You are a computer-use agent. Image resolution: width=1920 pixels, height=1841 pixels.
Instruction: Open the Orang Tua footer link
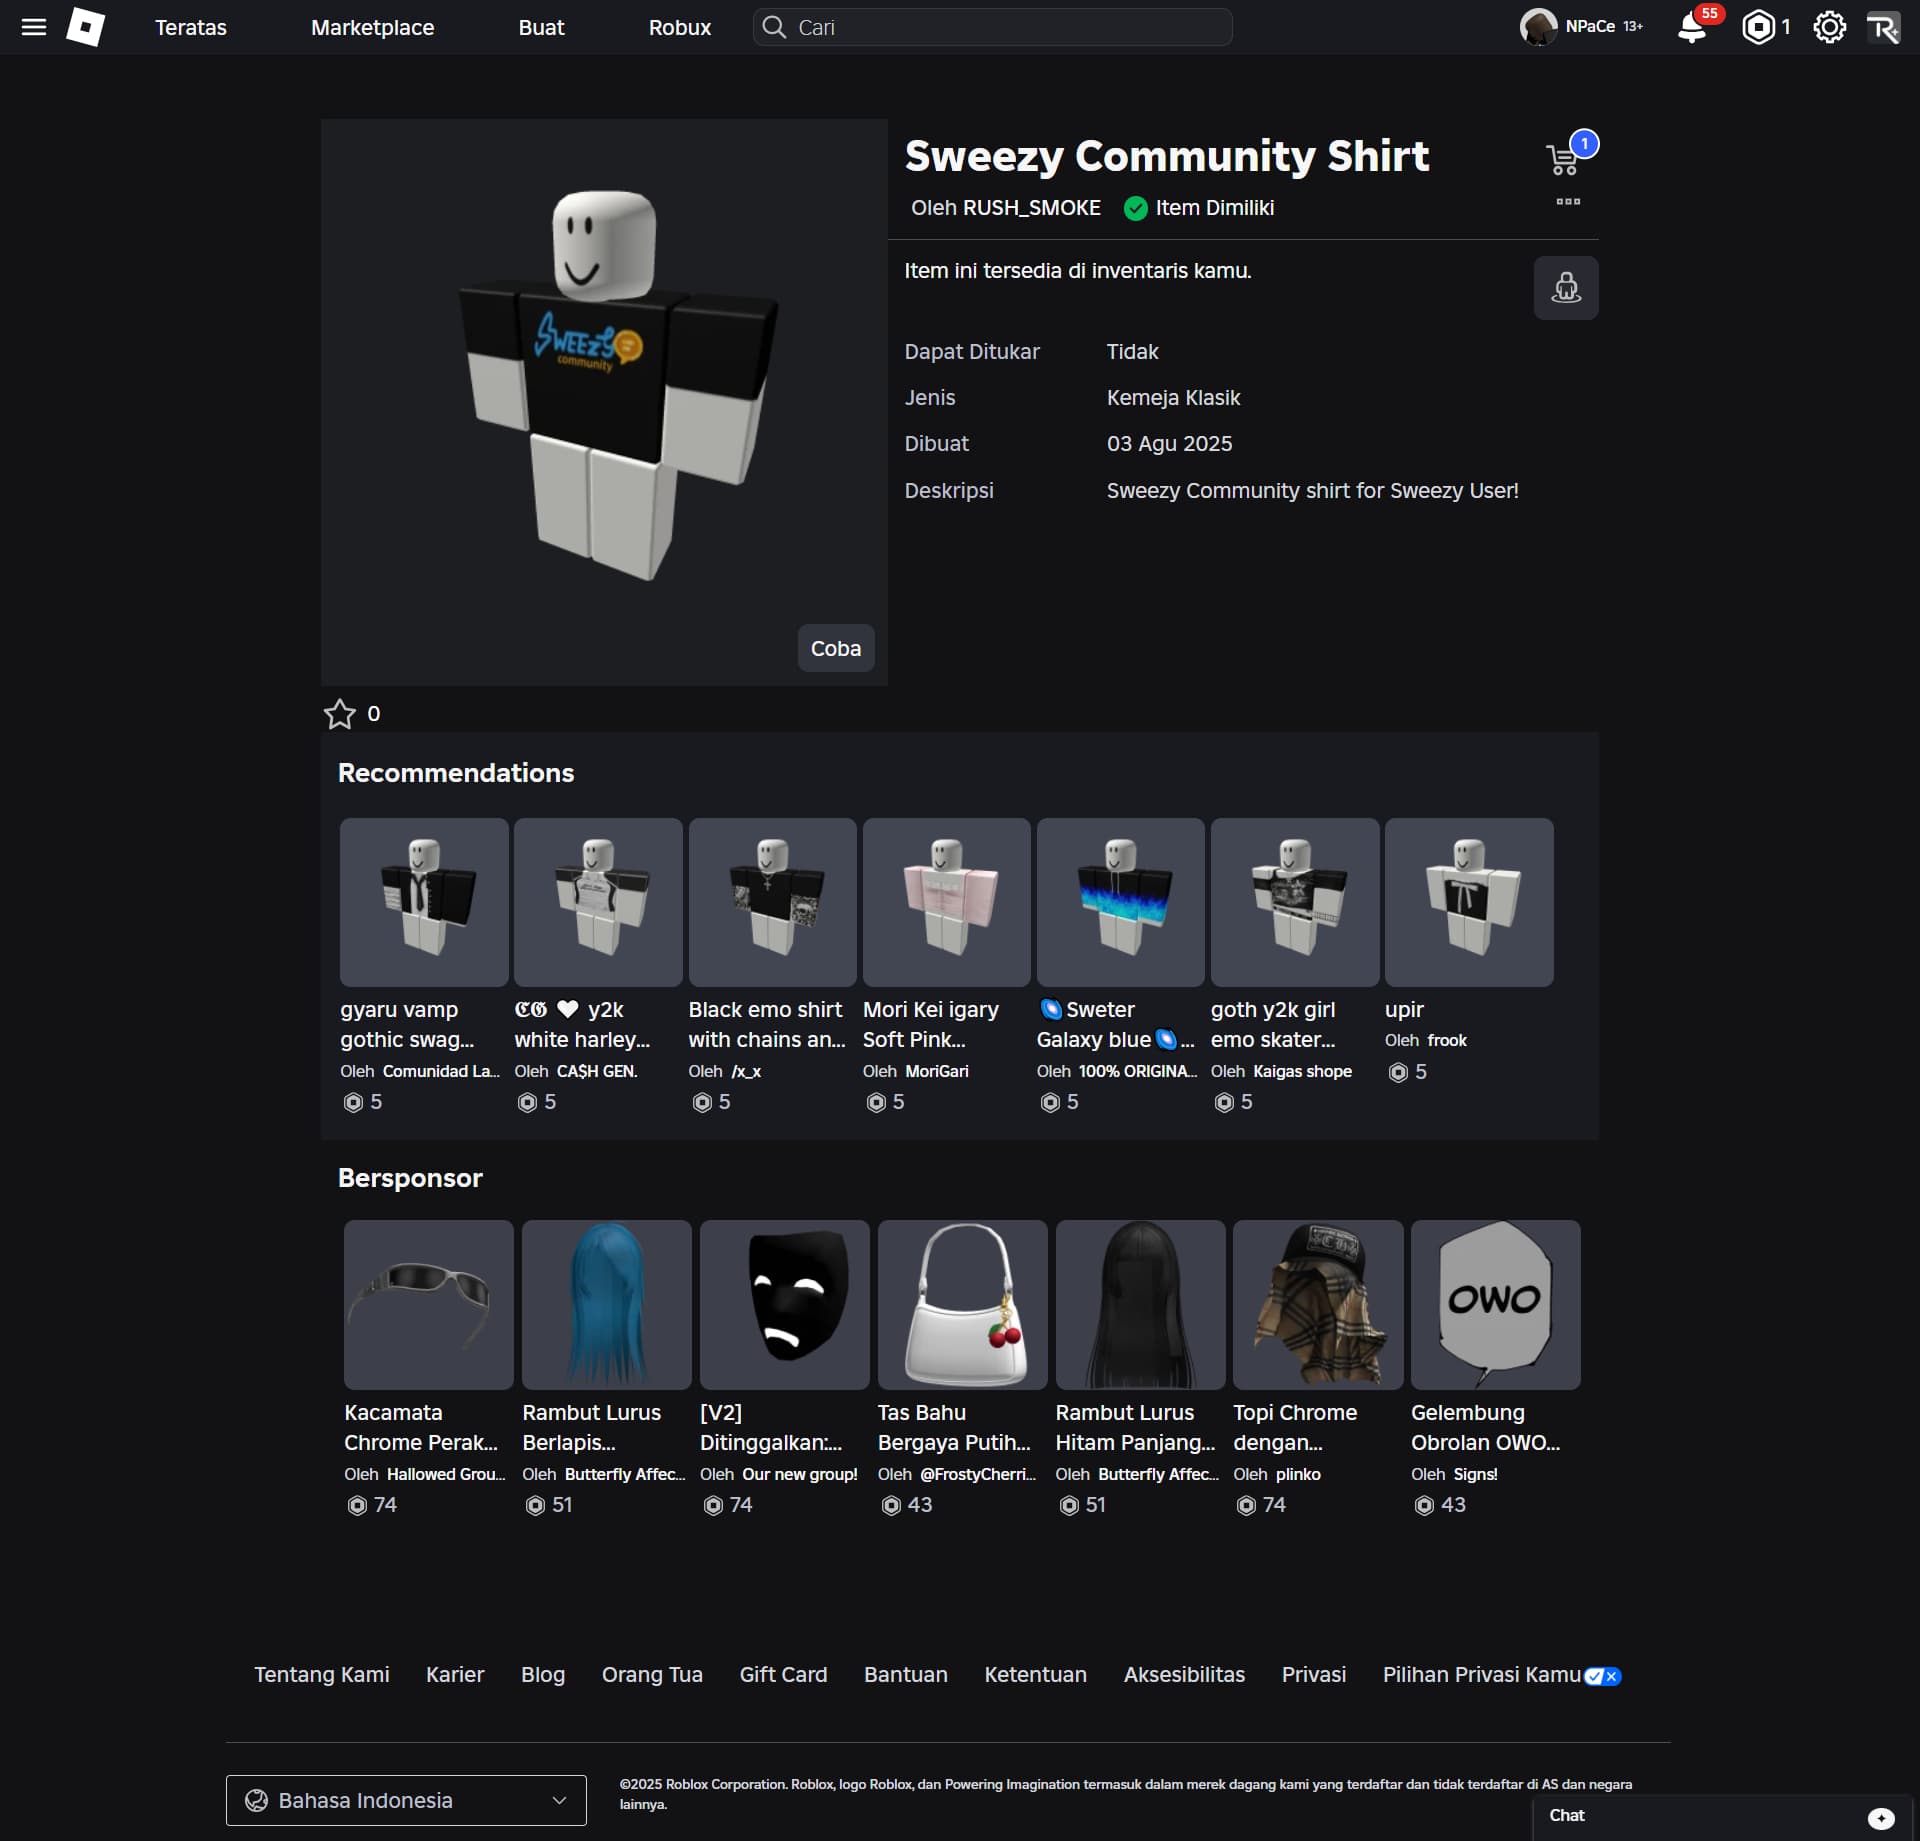[652, 1675]
